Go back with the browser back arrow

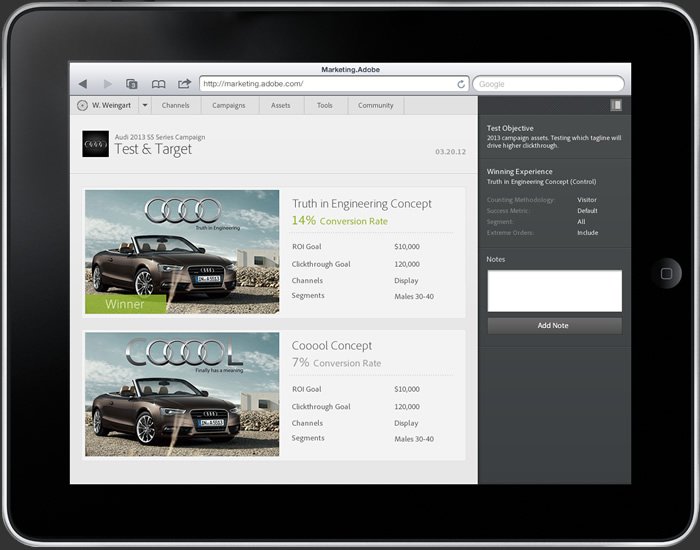point(83,83)
